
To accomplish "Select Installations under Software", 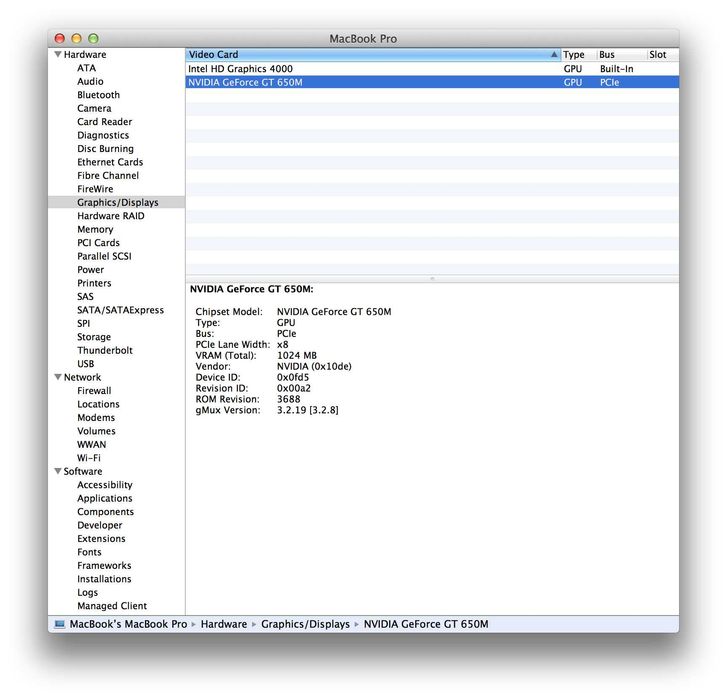I will [x=104, y=578].
